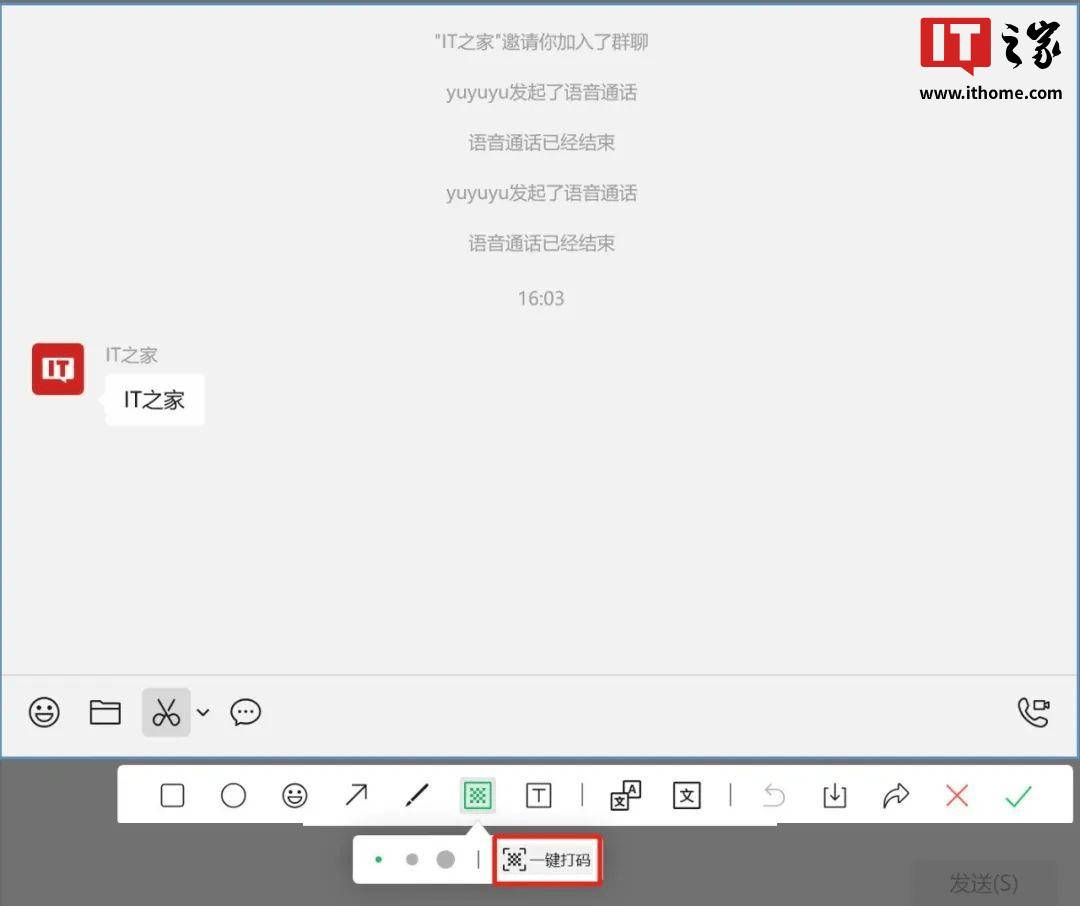Extract text from the screenshot
Screen dimensions: 1080x906
[687, 795]
